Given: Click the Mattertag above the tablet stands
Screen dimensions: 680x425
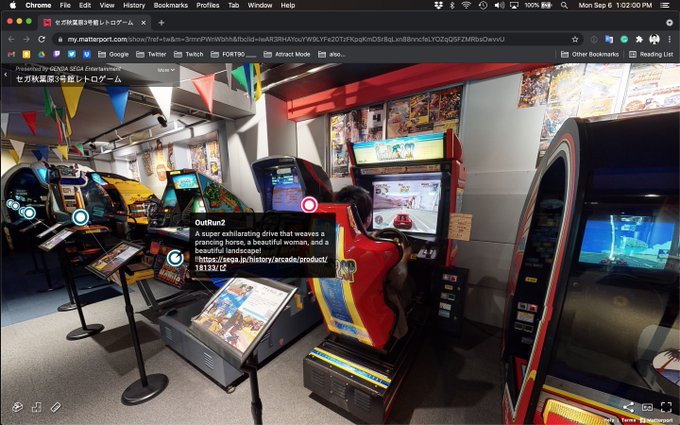Looking at the screenshot, I should [x=80, y=217].
